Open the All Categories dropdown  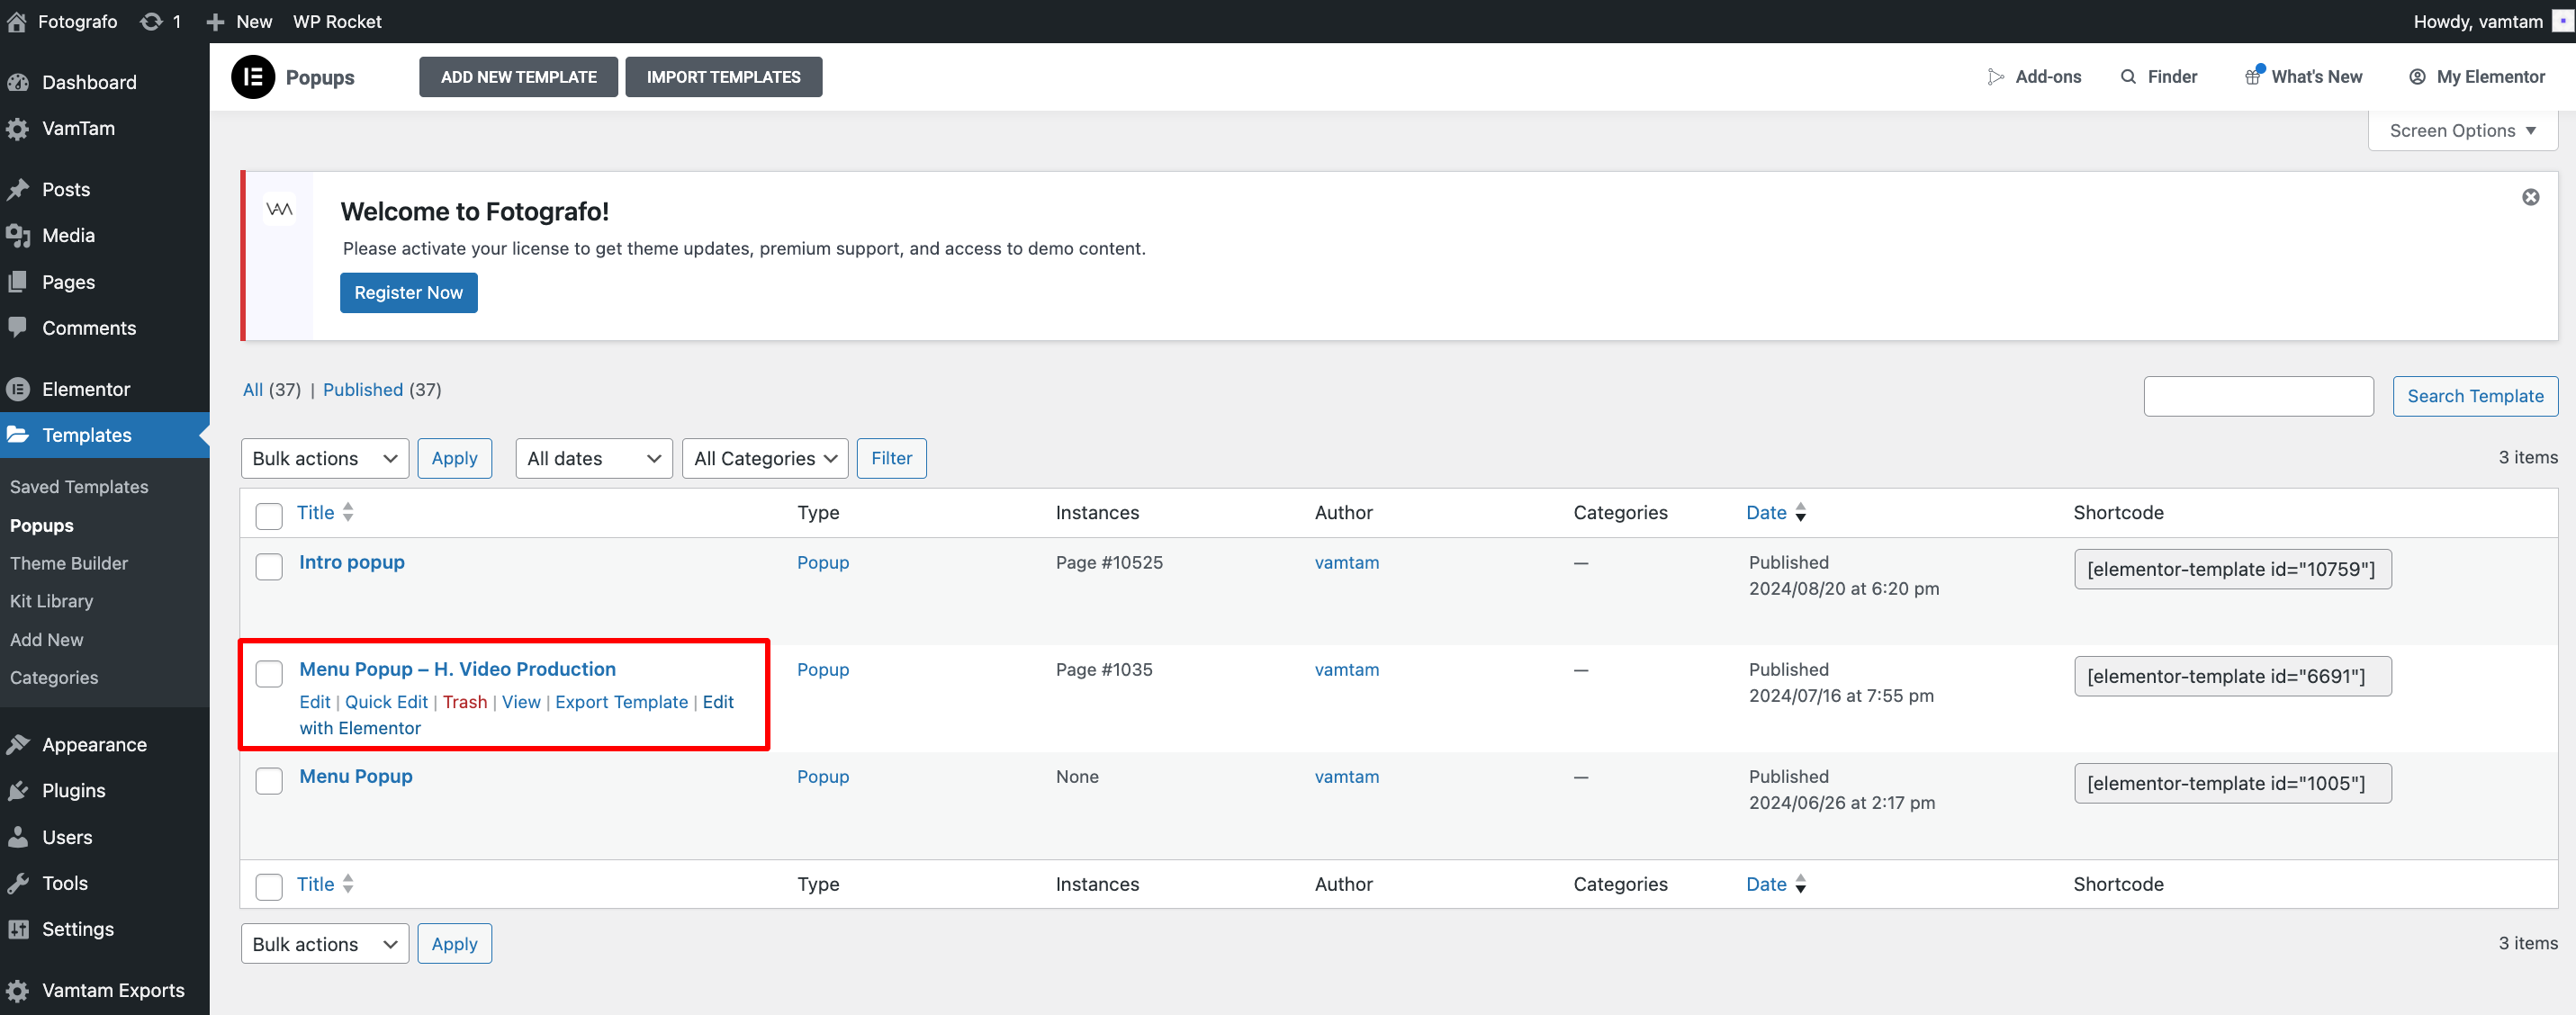(764, 458)
